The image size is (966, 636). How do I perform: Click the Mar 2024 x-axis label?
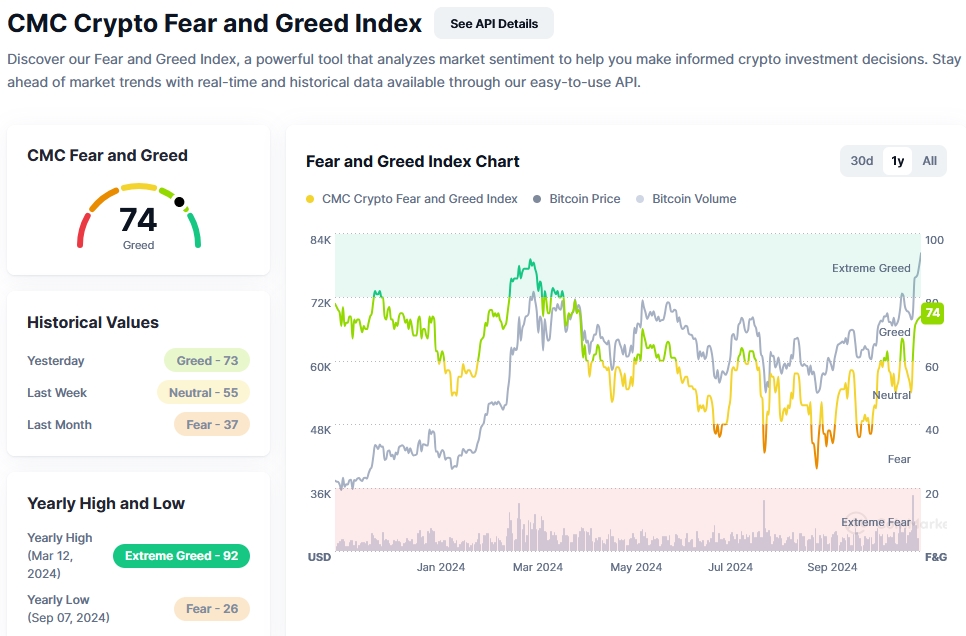537,567
